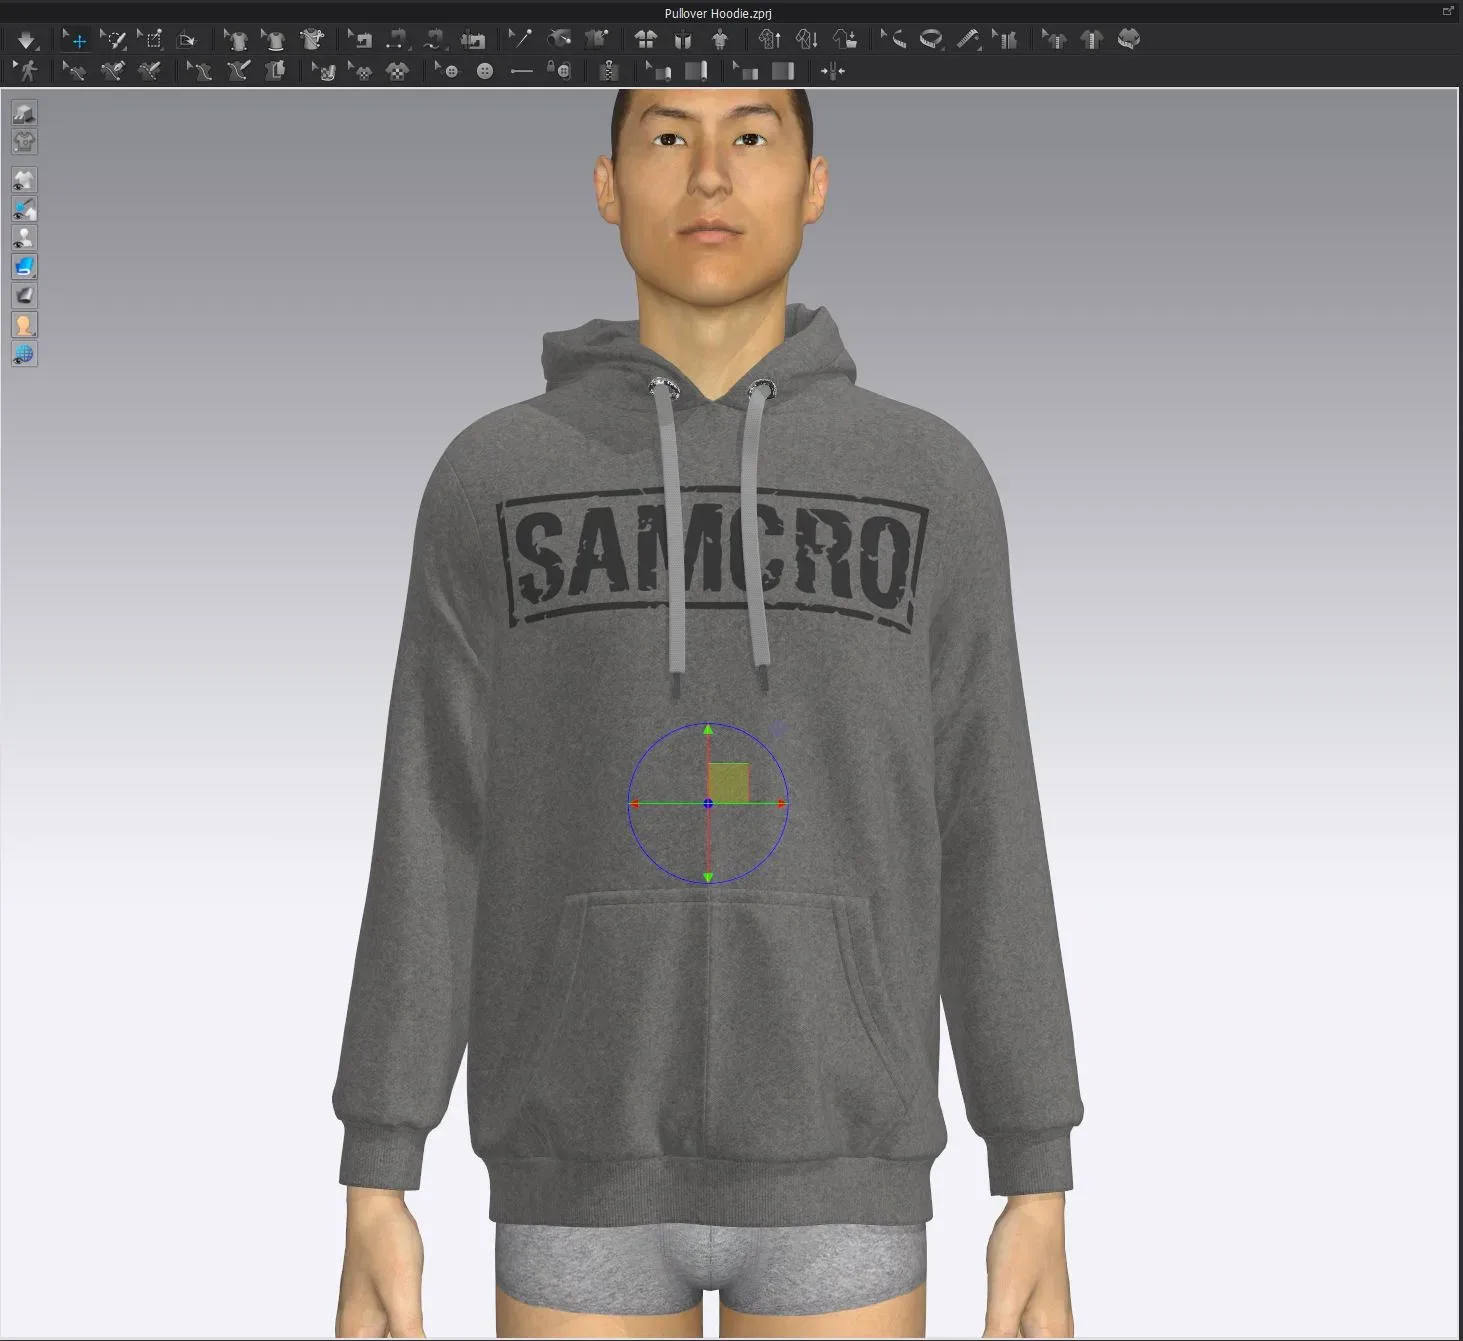The width and height of the screenshot is (1463, 1341).
Task: Select the Edit Binding tool icon
Action: click(x=746, y=71)
